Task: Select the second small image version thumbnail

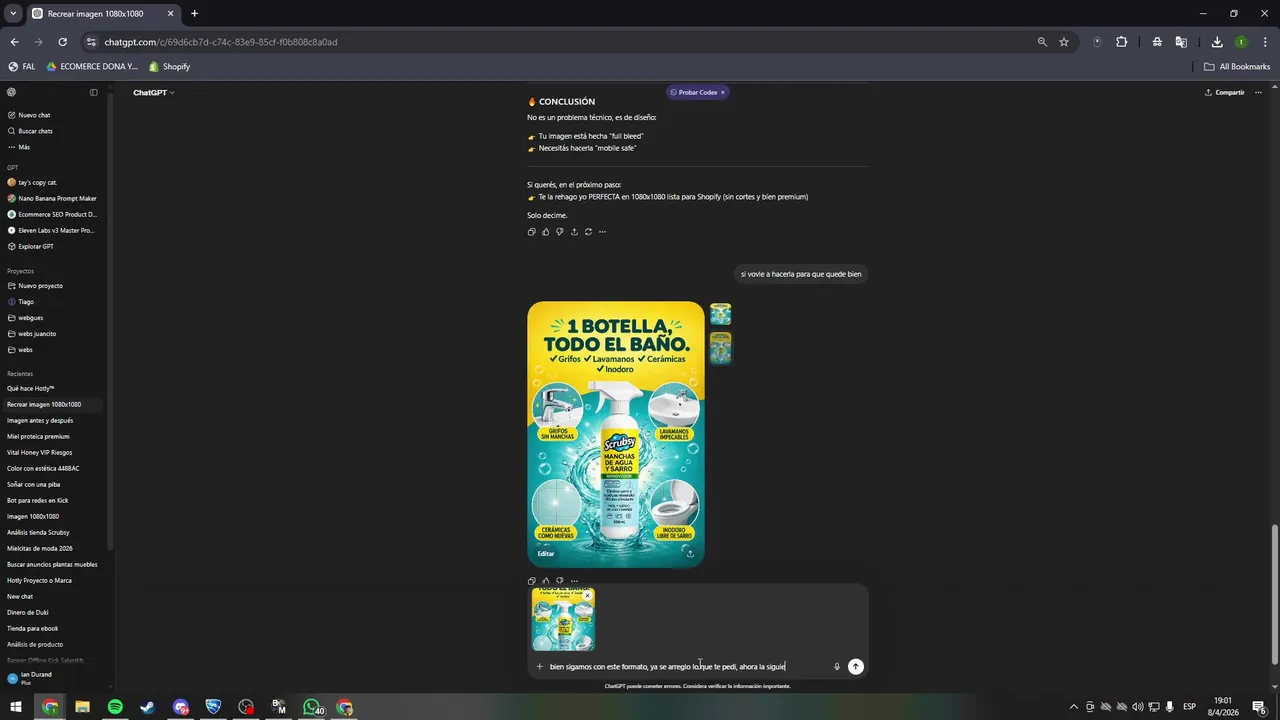Action: (x=720, y=348)
